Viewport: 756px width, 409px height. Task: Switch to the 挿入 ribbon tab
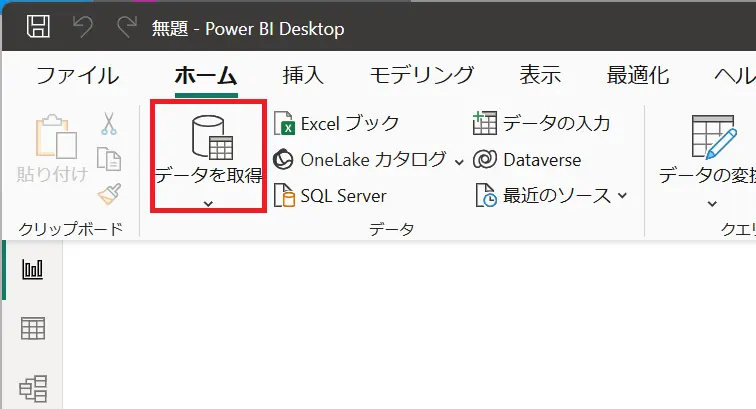[303, 75]
